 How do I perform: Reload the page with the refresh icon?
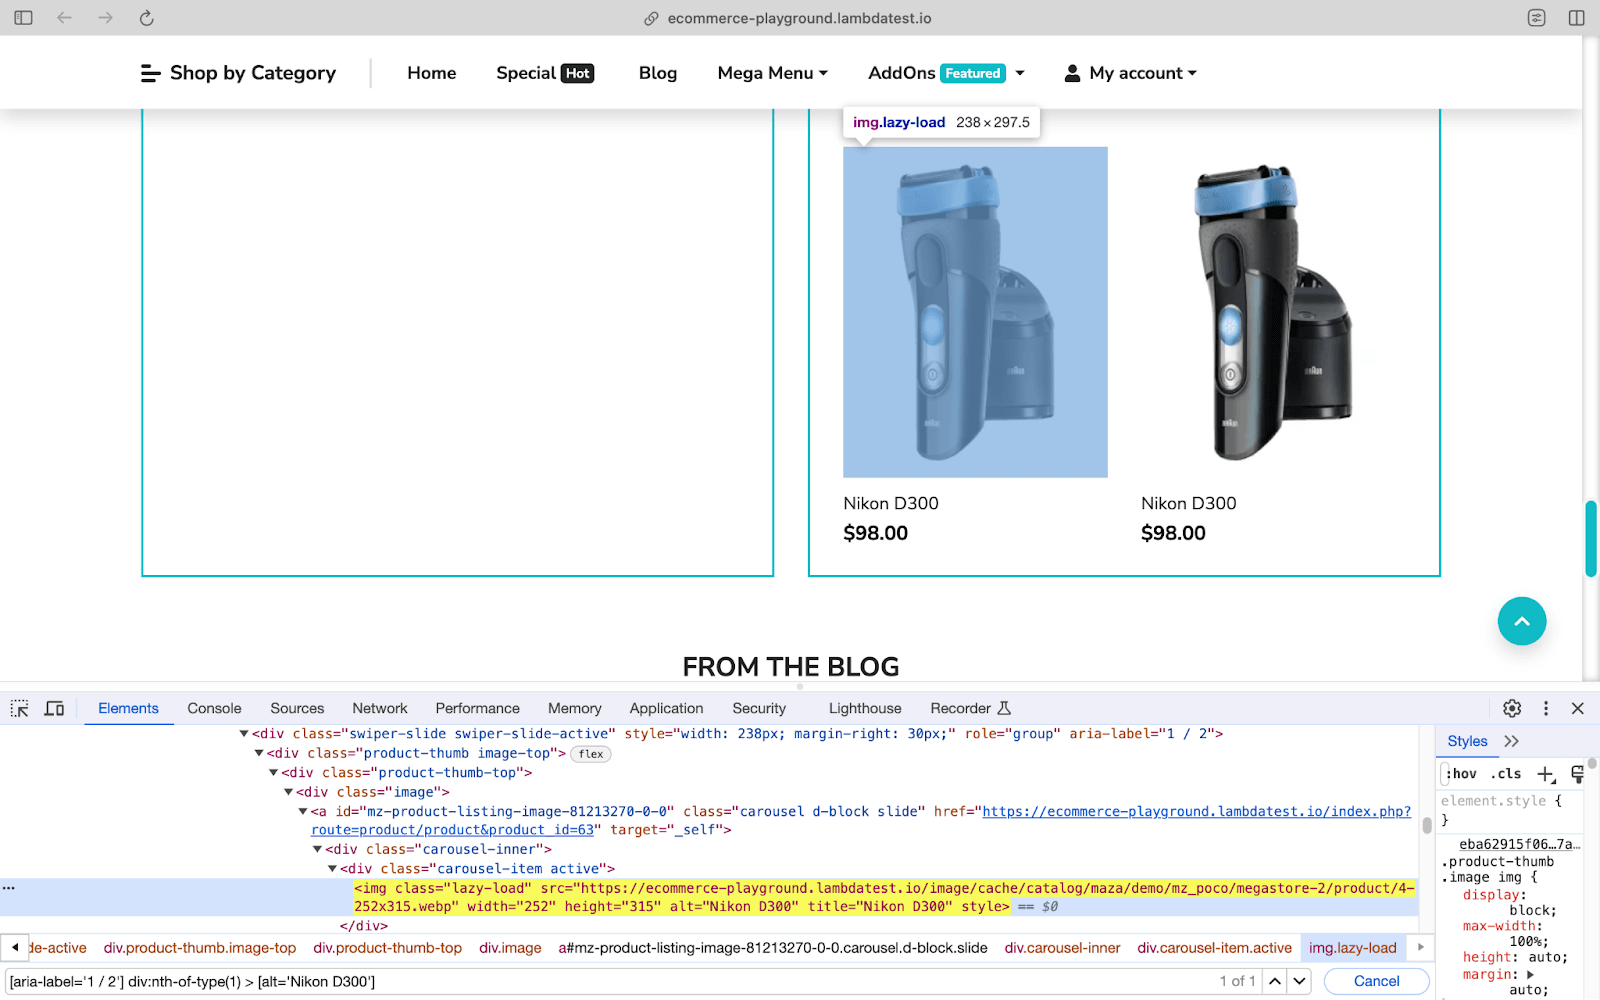tap(146, 17)
